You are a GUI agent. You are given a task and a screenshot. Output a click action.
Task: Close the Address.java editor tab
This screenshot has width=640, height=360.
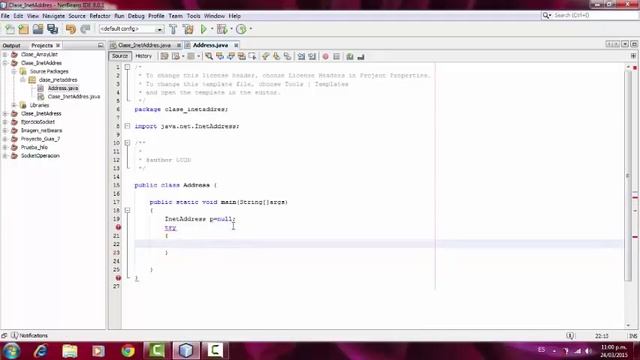236,45
